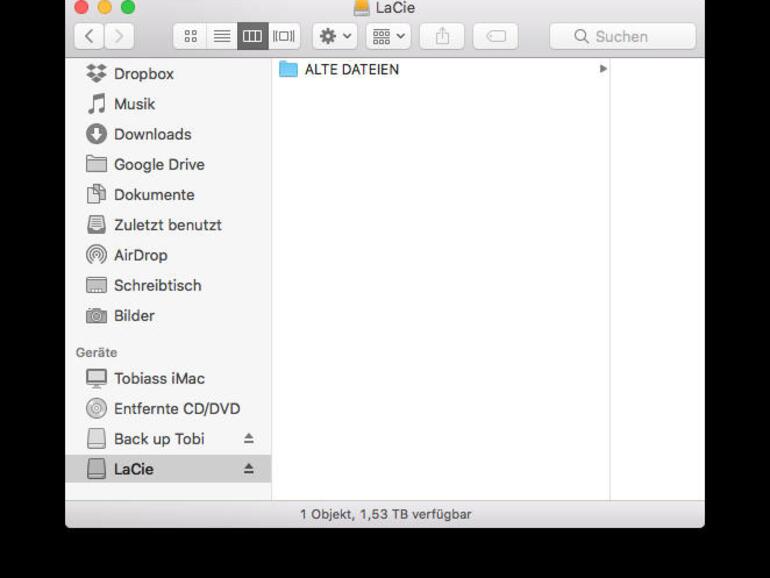Select Back up Tobi drive
770x578 pixels.
[159, 439]
